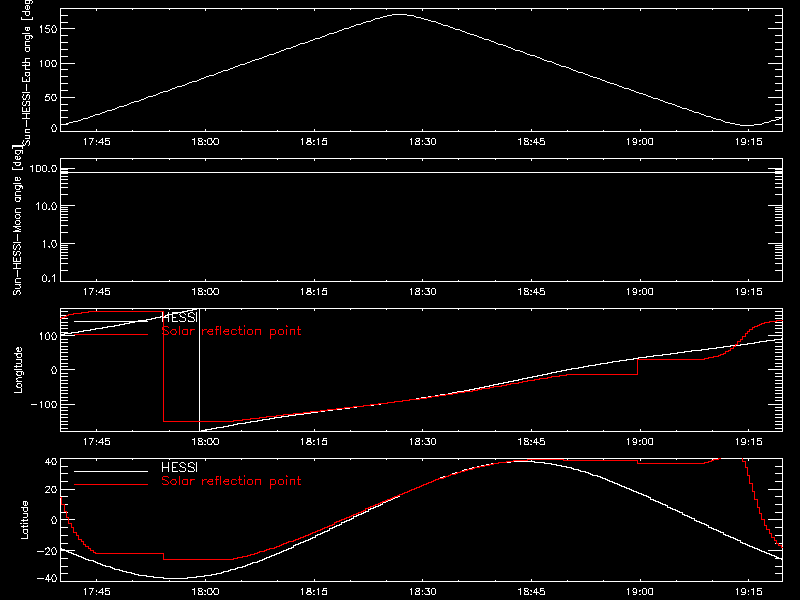Click the Sun-HESSI-Moon angle axis title
800x600 pixels.
coord(17,220)
